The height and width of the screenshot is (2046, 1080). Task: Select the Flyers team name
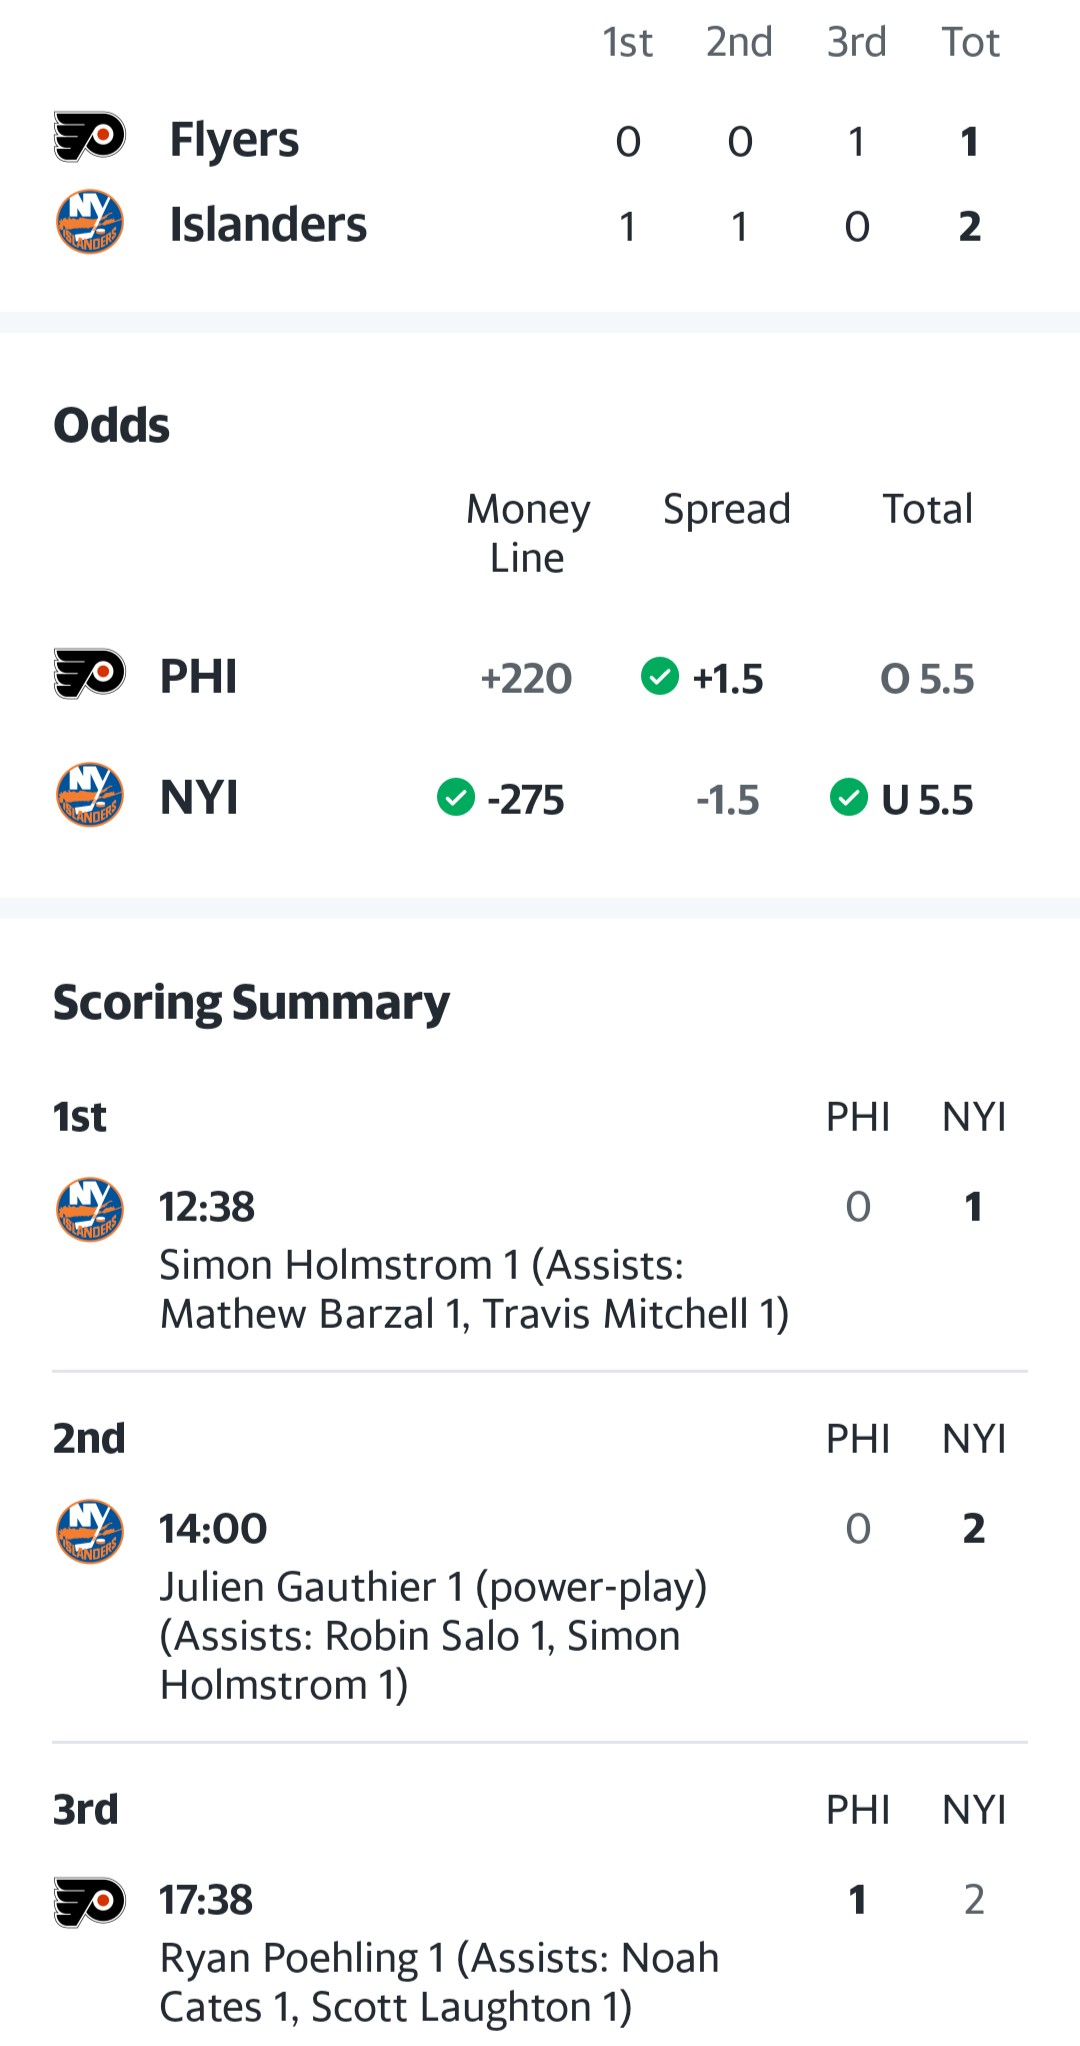[x=234, y=139]
